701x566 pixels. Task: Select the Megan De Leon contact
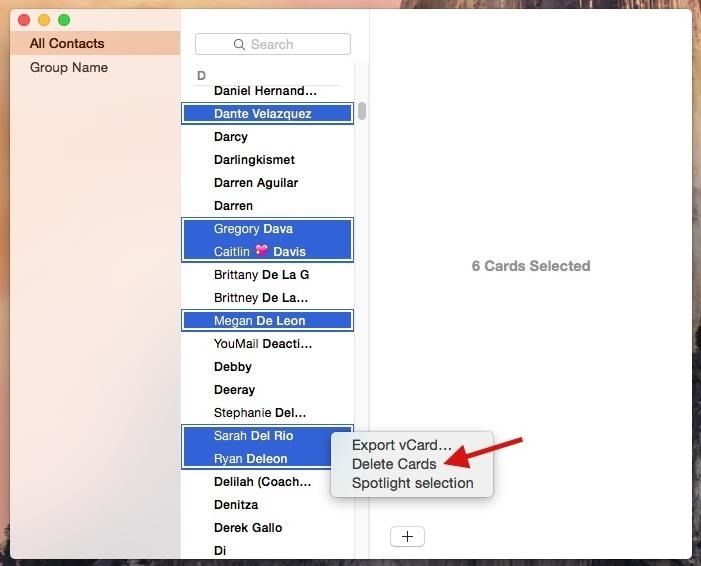pos(259,320)
